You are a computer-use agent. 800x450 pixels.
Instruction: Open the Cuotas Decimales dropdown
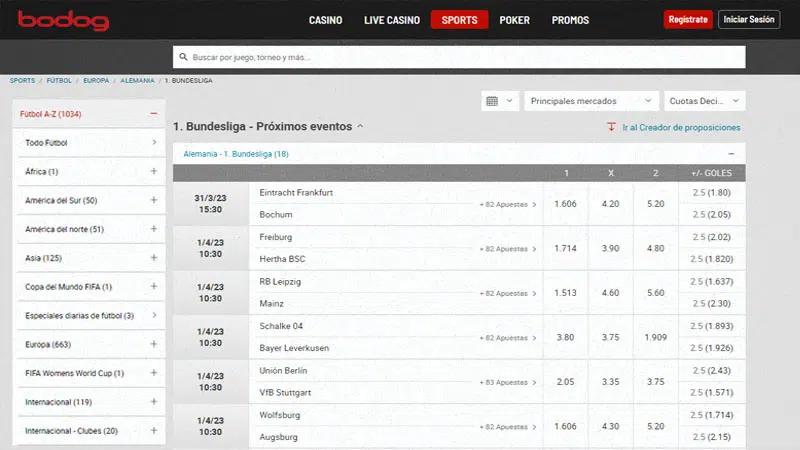[705, 101]
